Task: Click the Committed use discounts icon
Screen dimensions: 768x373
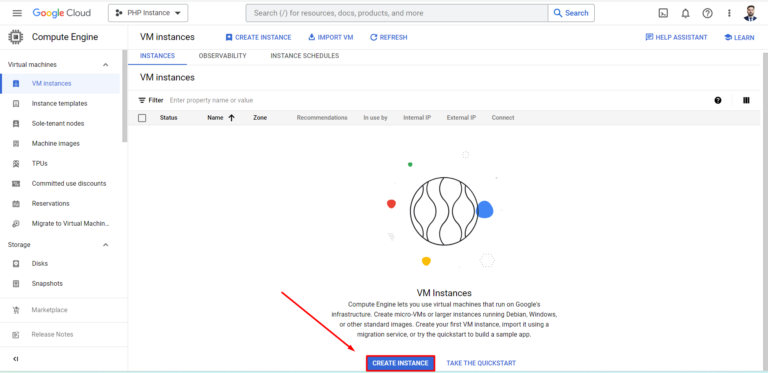Action: [x=16, y=184]
